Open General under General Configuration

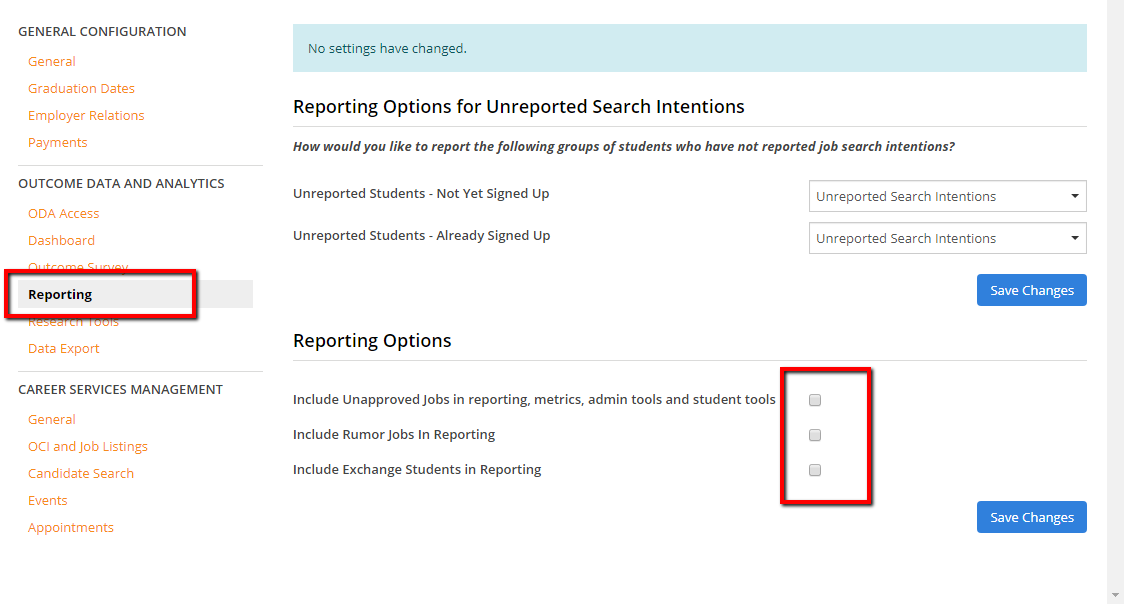click(52, 62)
